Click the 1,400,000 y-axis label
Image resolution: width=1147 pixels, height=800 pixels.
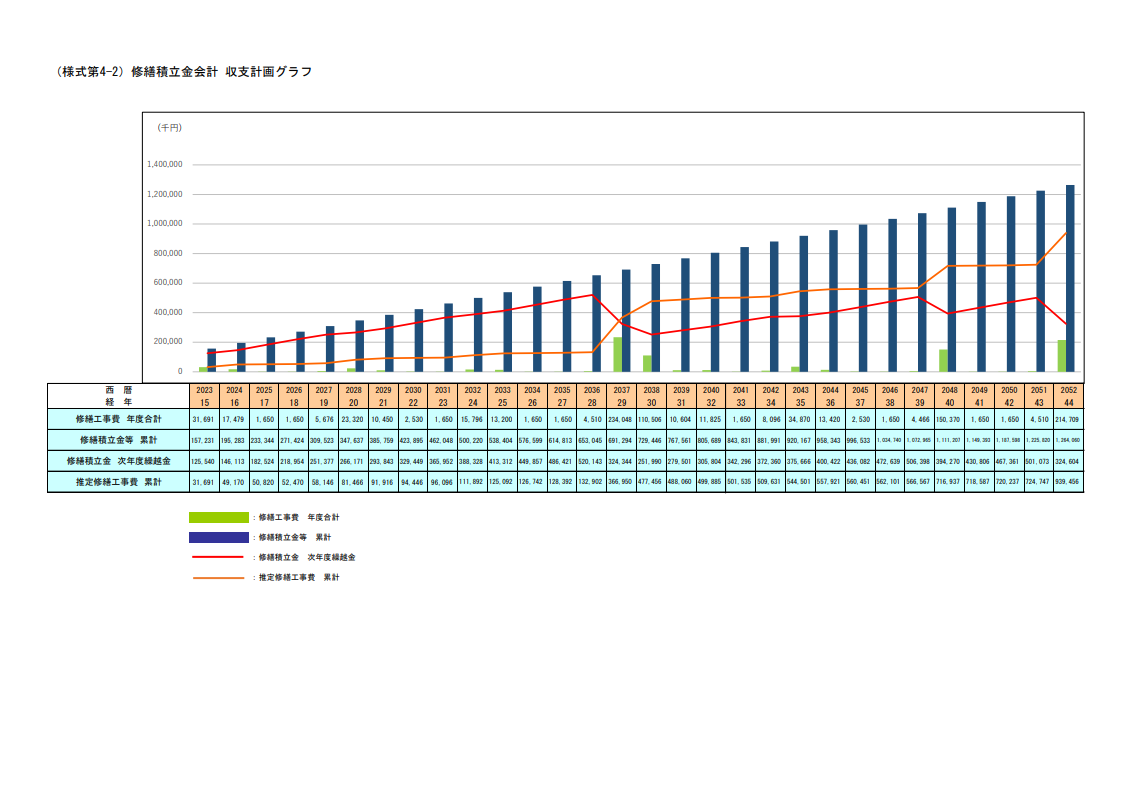[x=165, y=165]
